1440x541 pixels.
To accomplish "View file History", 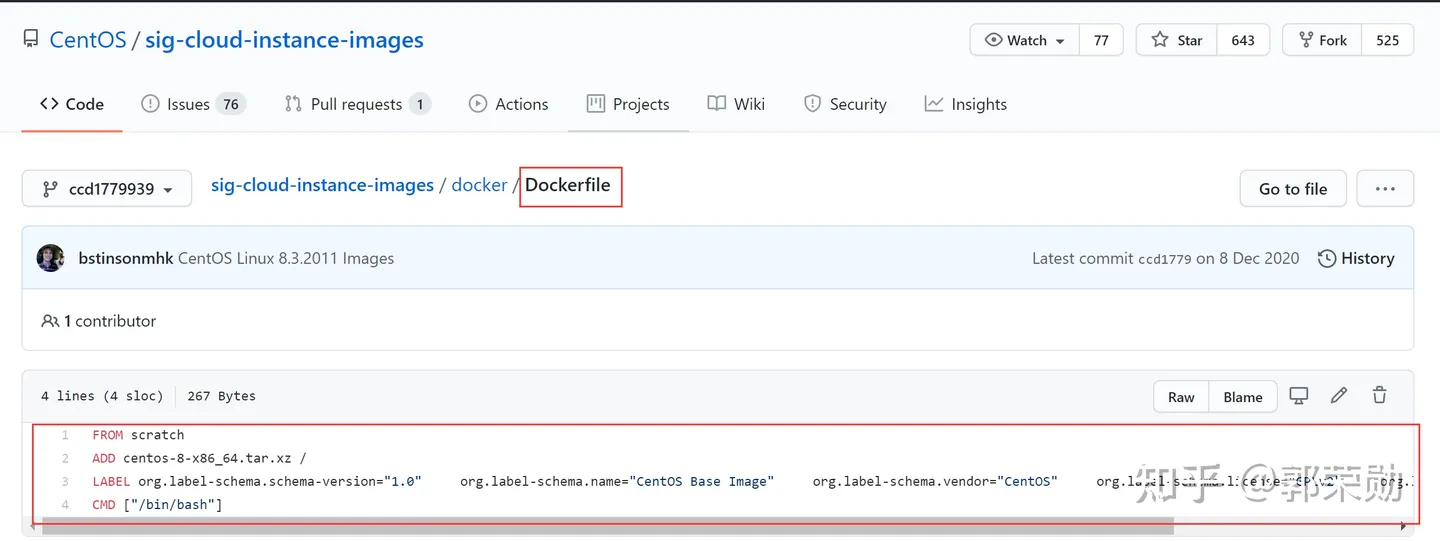I will 1356,258.
